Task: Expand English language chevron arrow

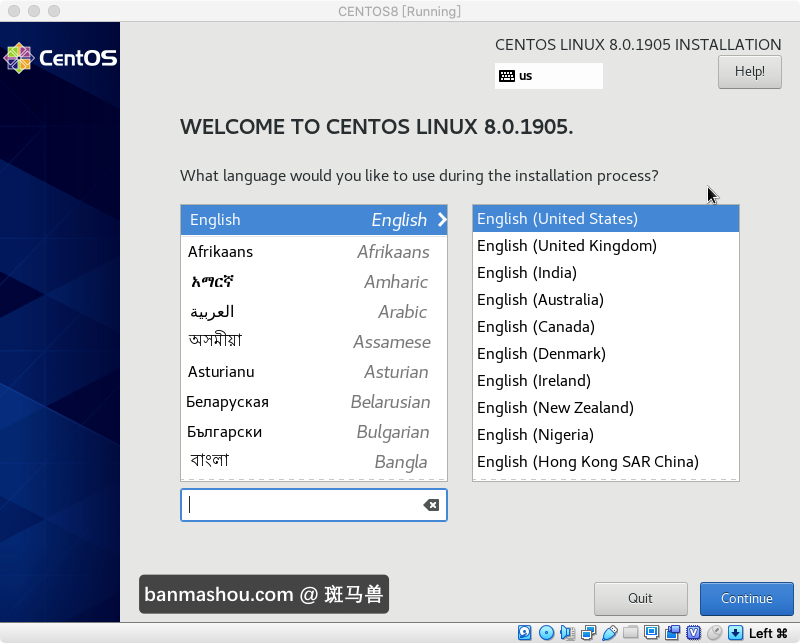Action: pyautogui.click(x=442, y=220)
